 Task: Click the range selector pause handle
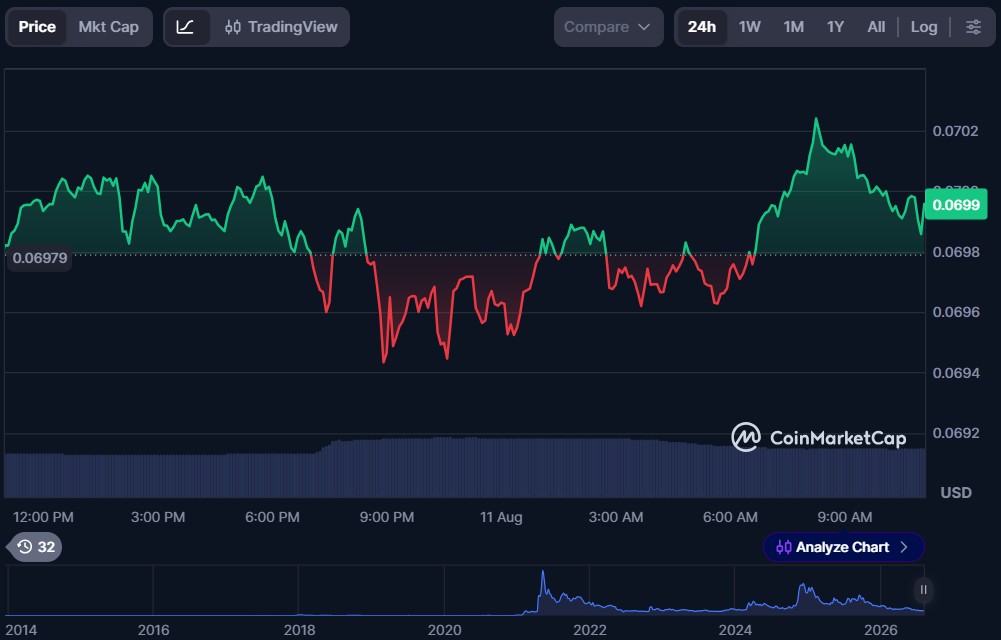(x=922, y=590)
